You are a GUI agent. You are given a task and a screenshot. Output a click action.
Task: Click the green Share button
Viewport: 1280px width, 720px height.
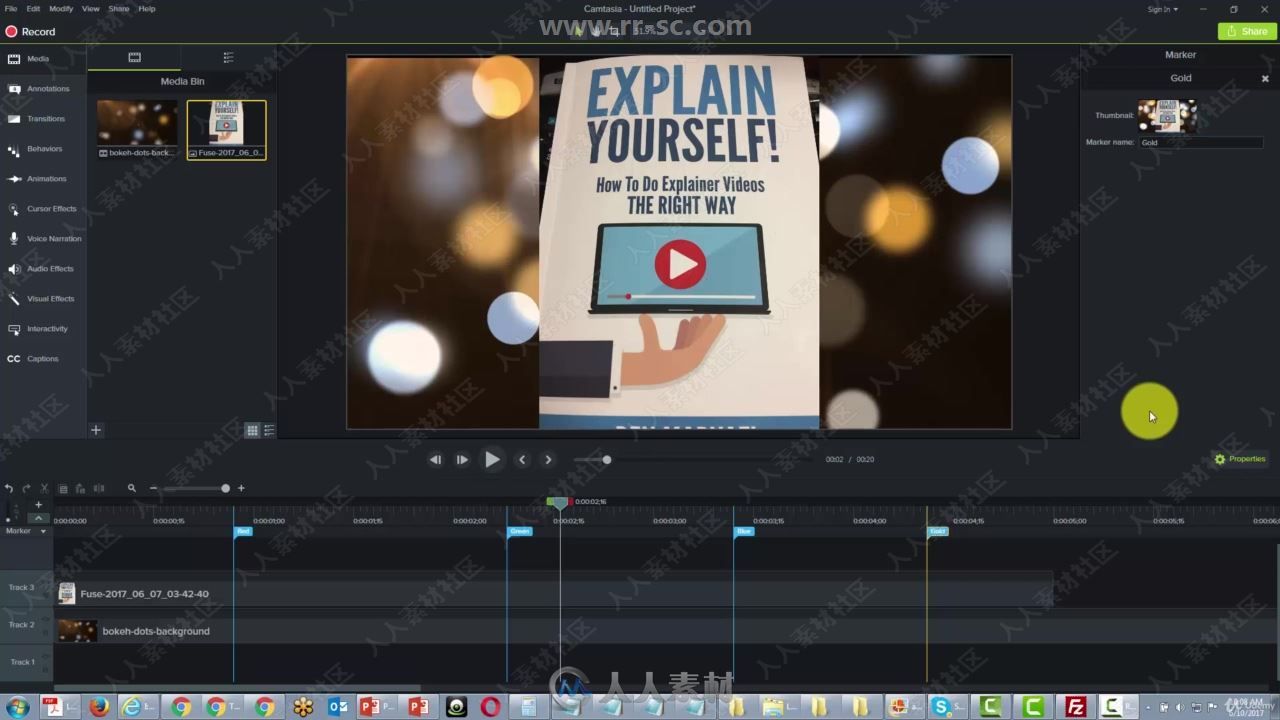pyautogui.click(x=1245, y=31)
